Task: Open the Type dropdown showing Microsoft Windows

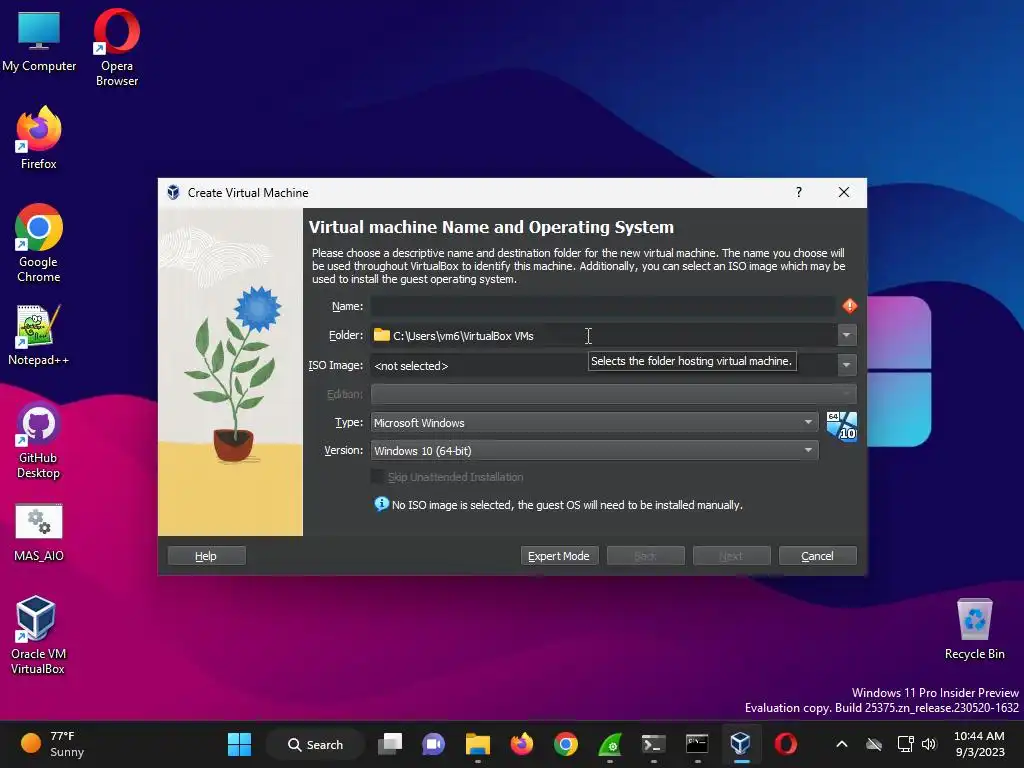Action: pos(594,423)
